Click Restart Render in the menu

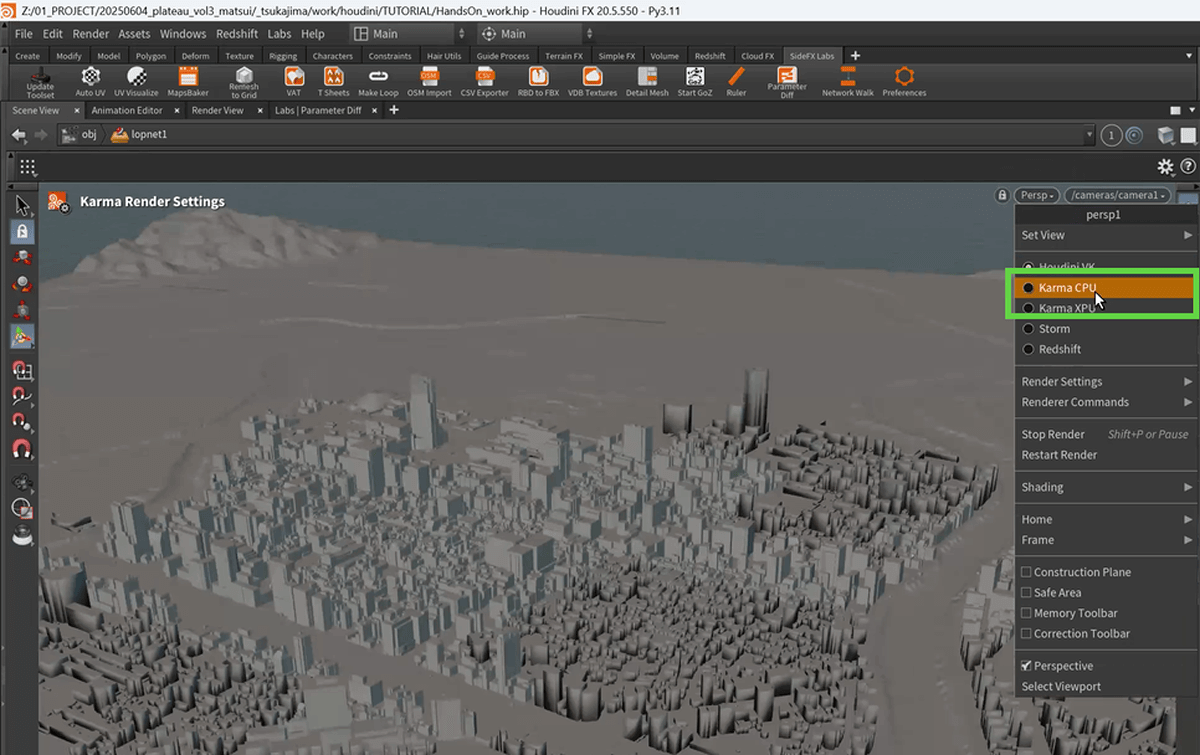point(1059,455)
